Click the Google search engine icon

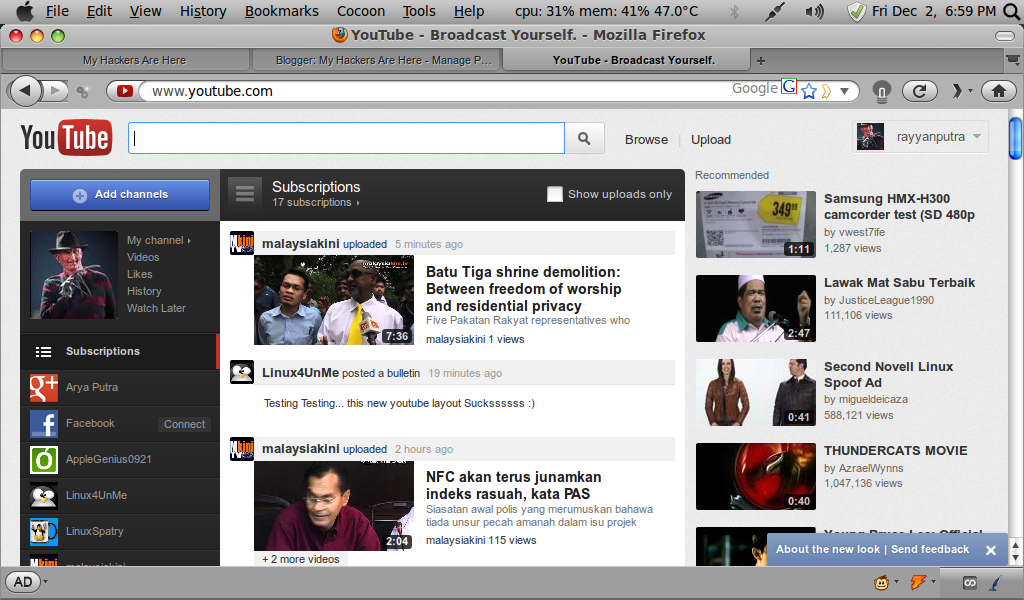pos(789,87)
